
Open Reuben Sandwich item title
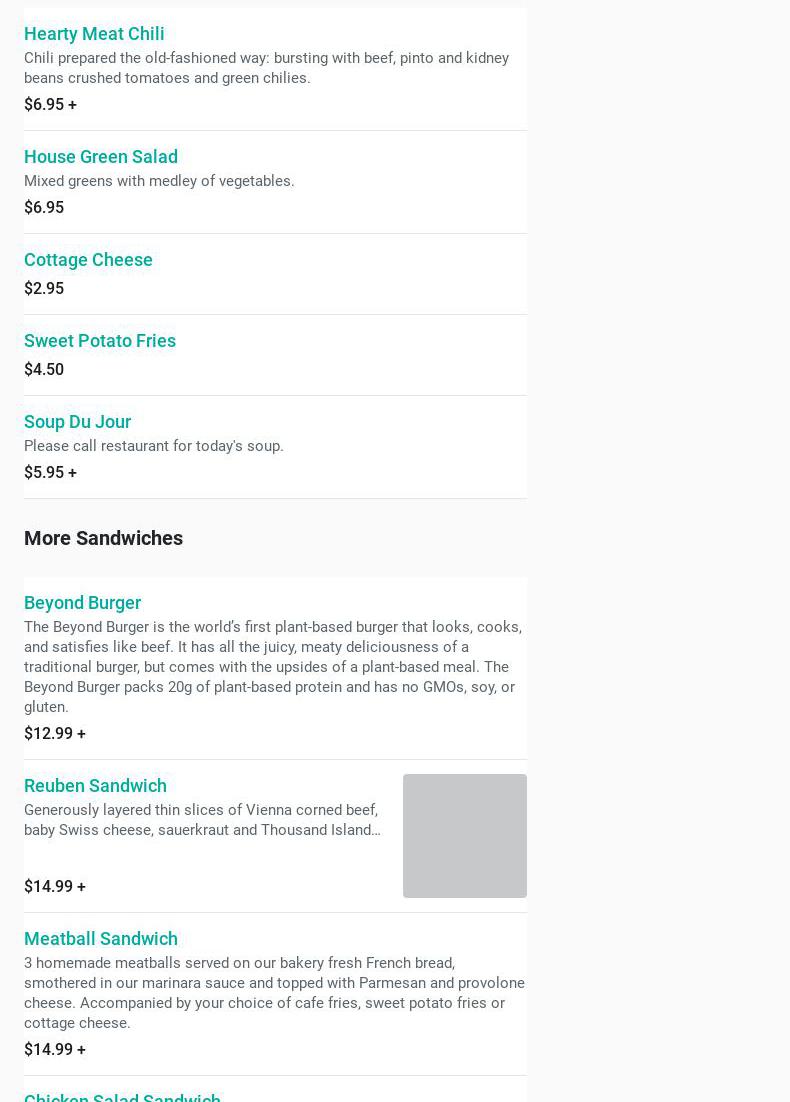(x=95, y=786)
